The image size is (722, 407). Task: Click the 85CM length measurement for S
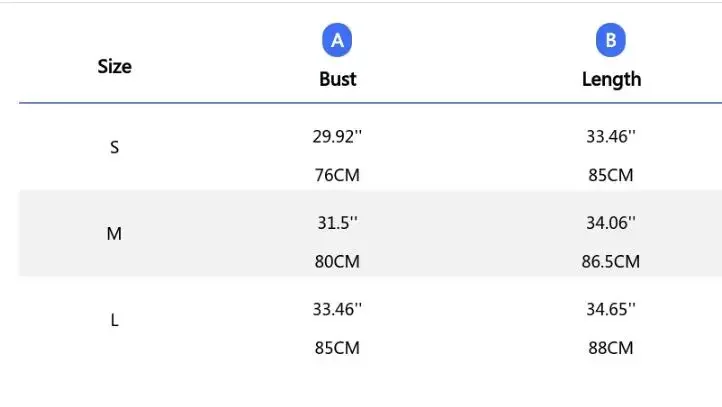coord(611,175)
